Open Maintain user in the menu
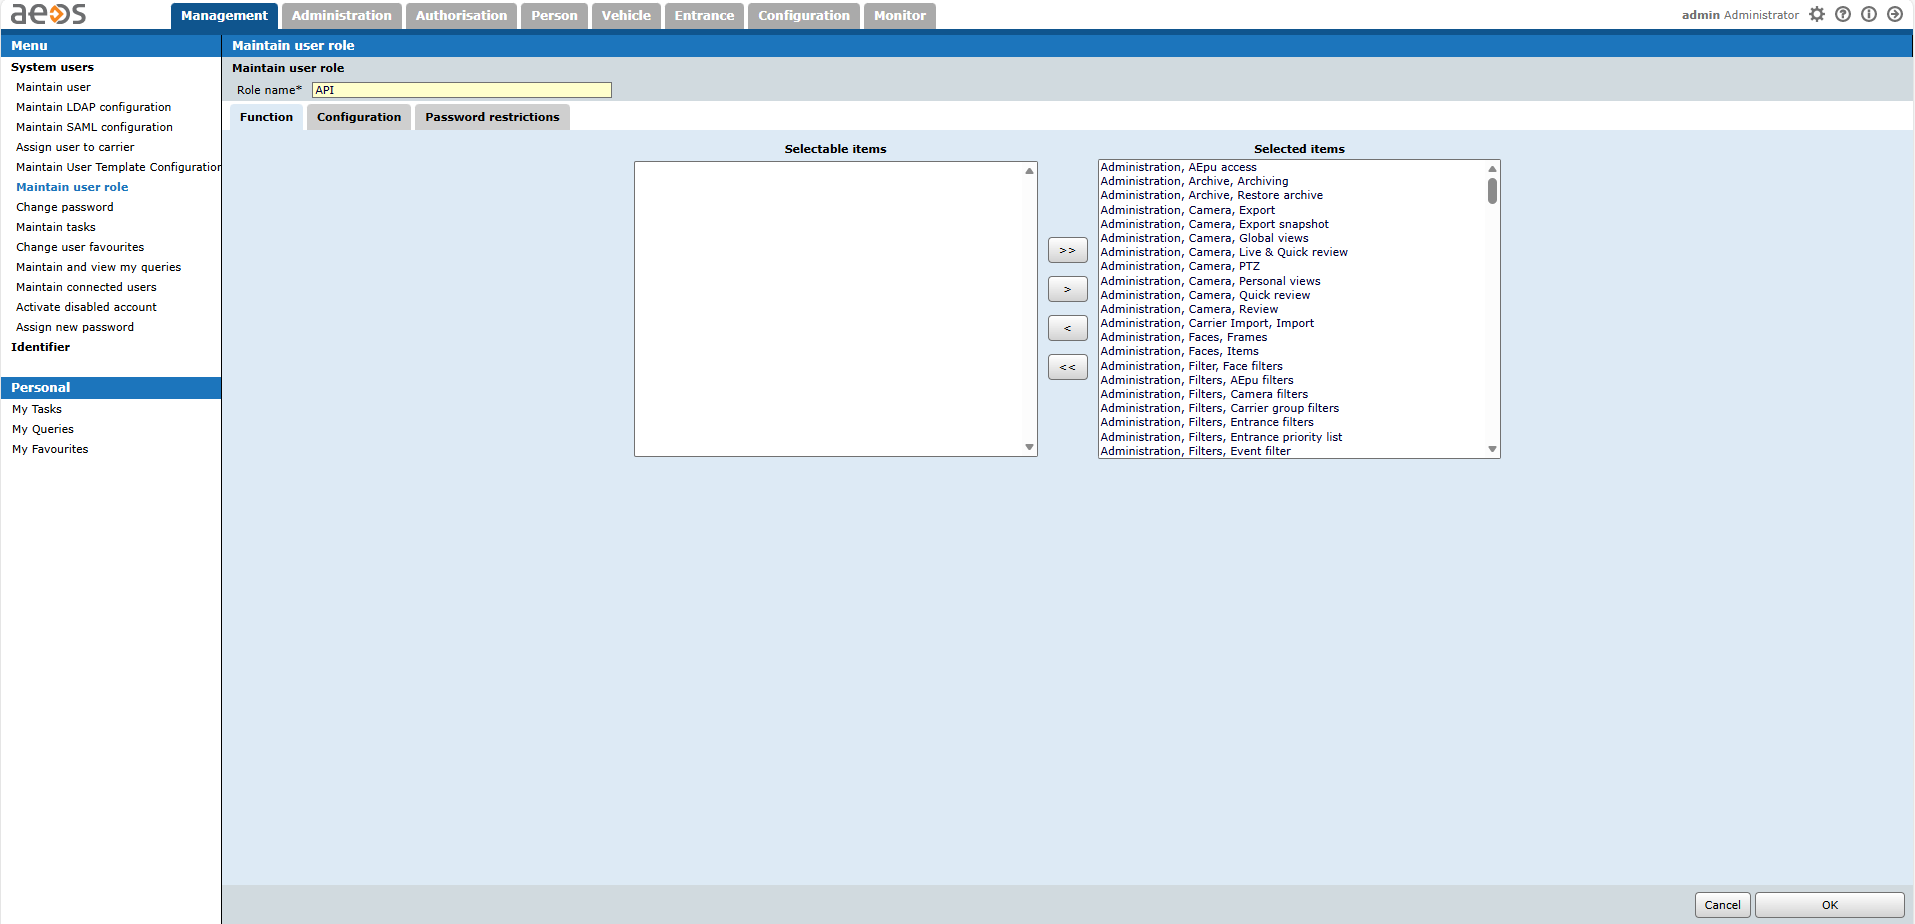 [53, 87]
